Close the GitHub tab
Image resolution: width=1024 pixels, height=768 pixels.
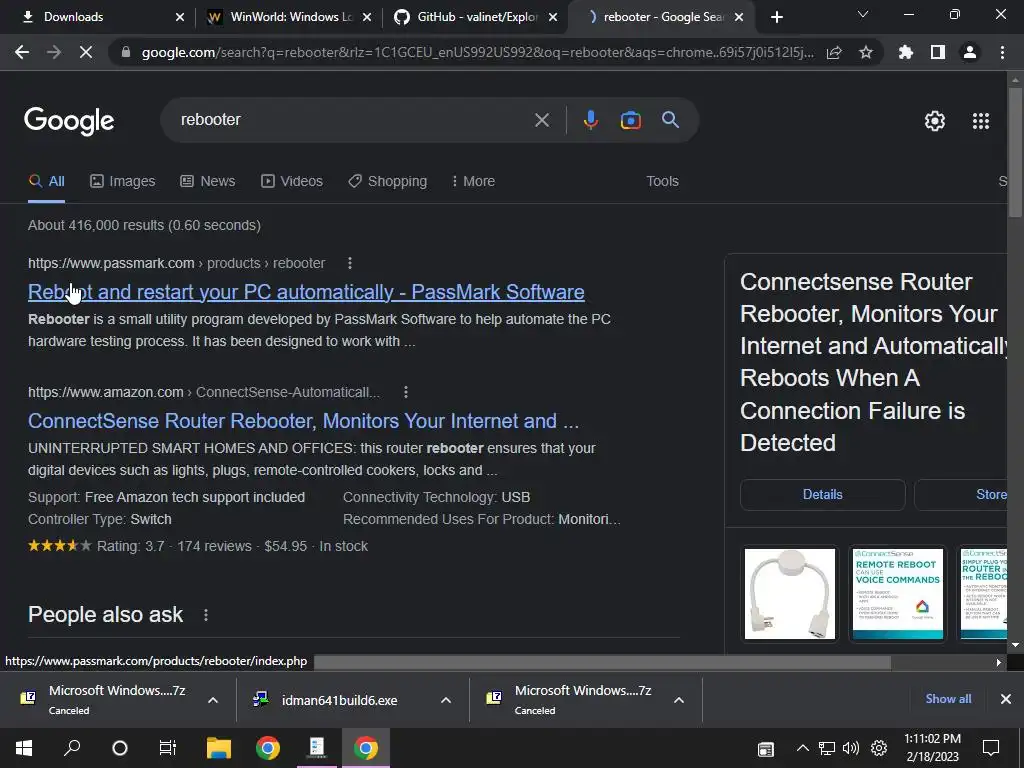tap(553, 17)
